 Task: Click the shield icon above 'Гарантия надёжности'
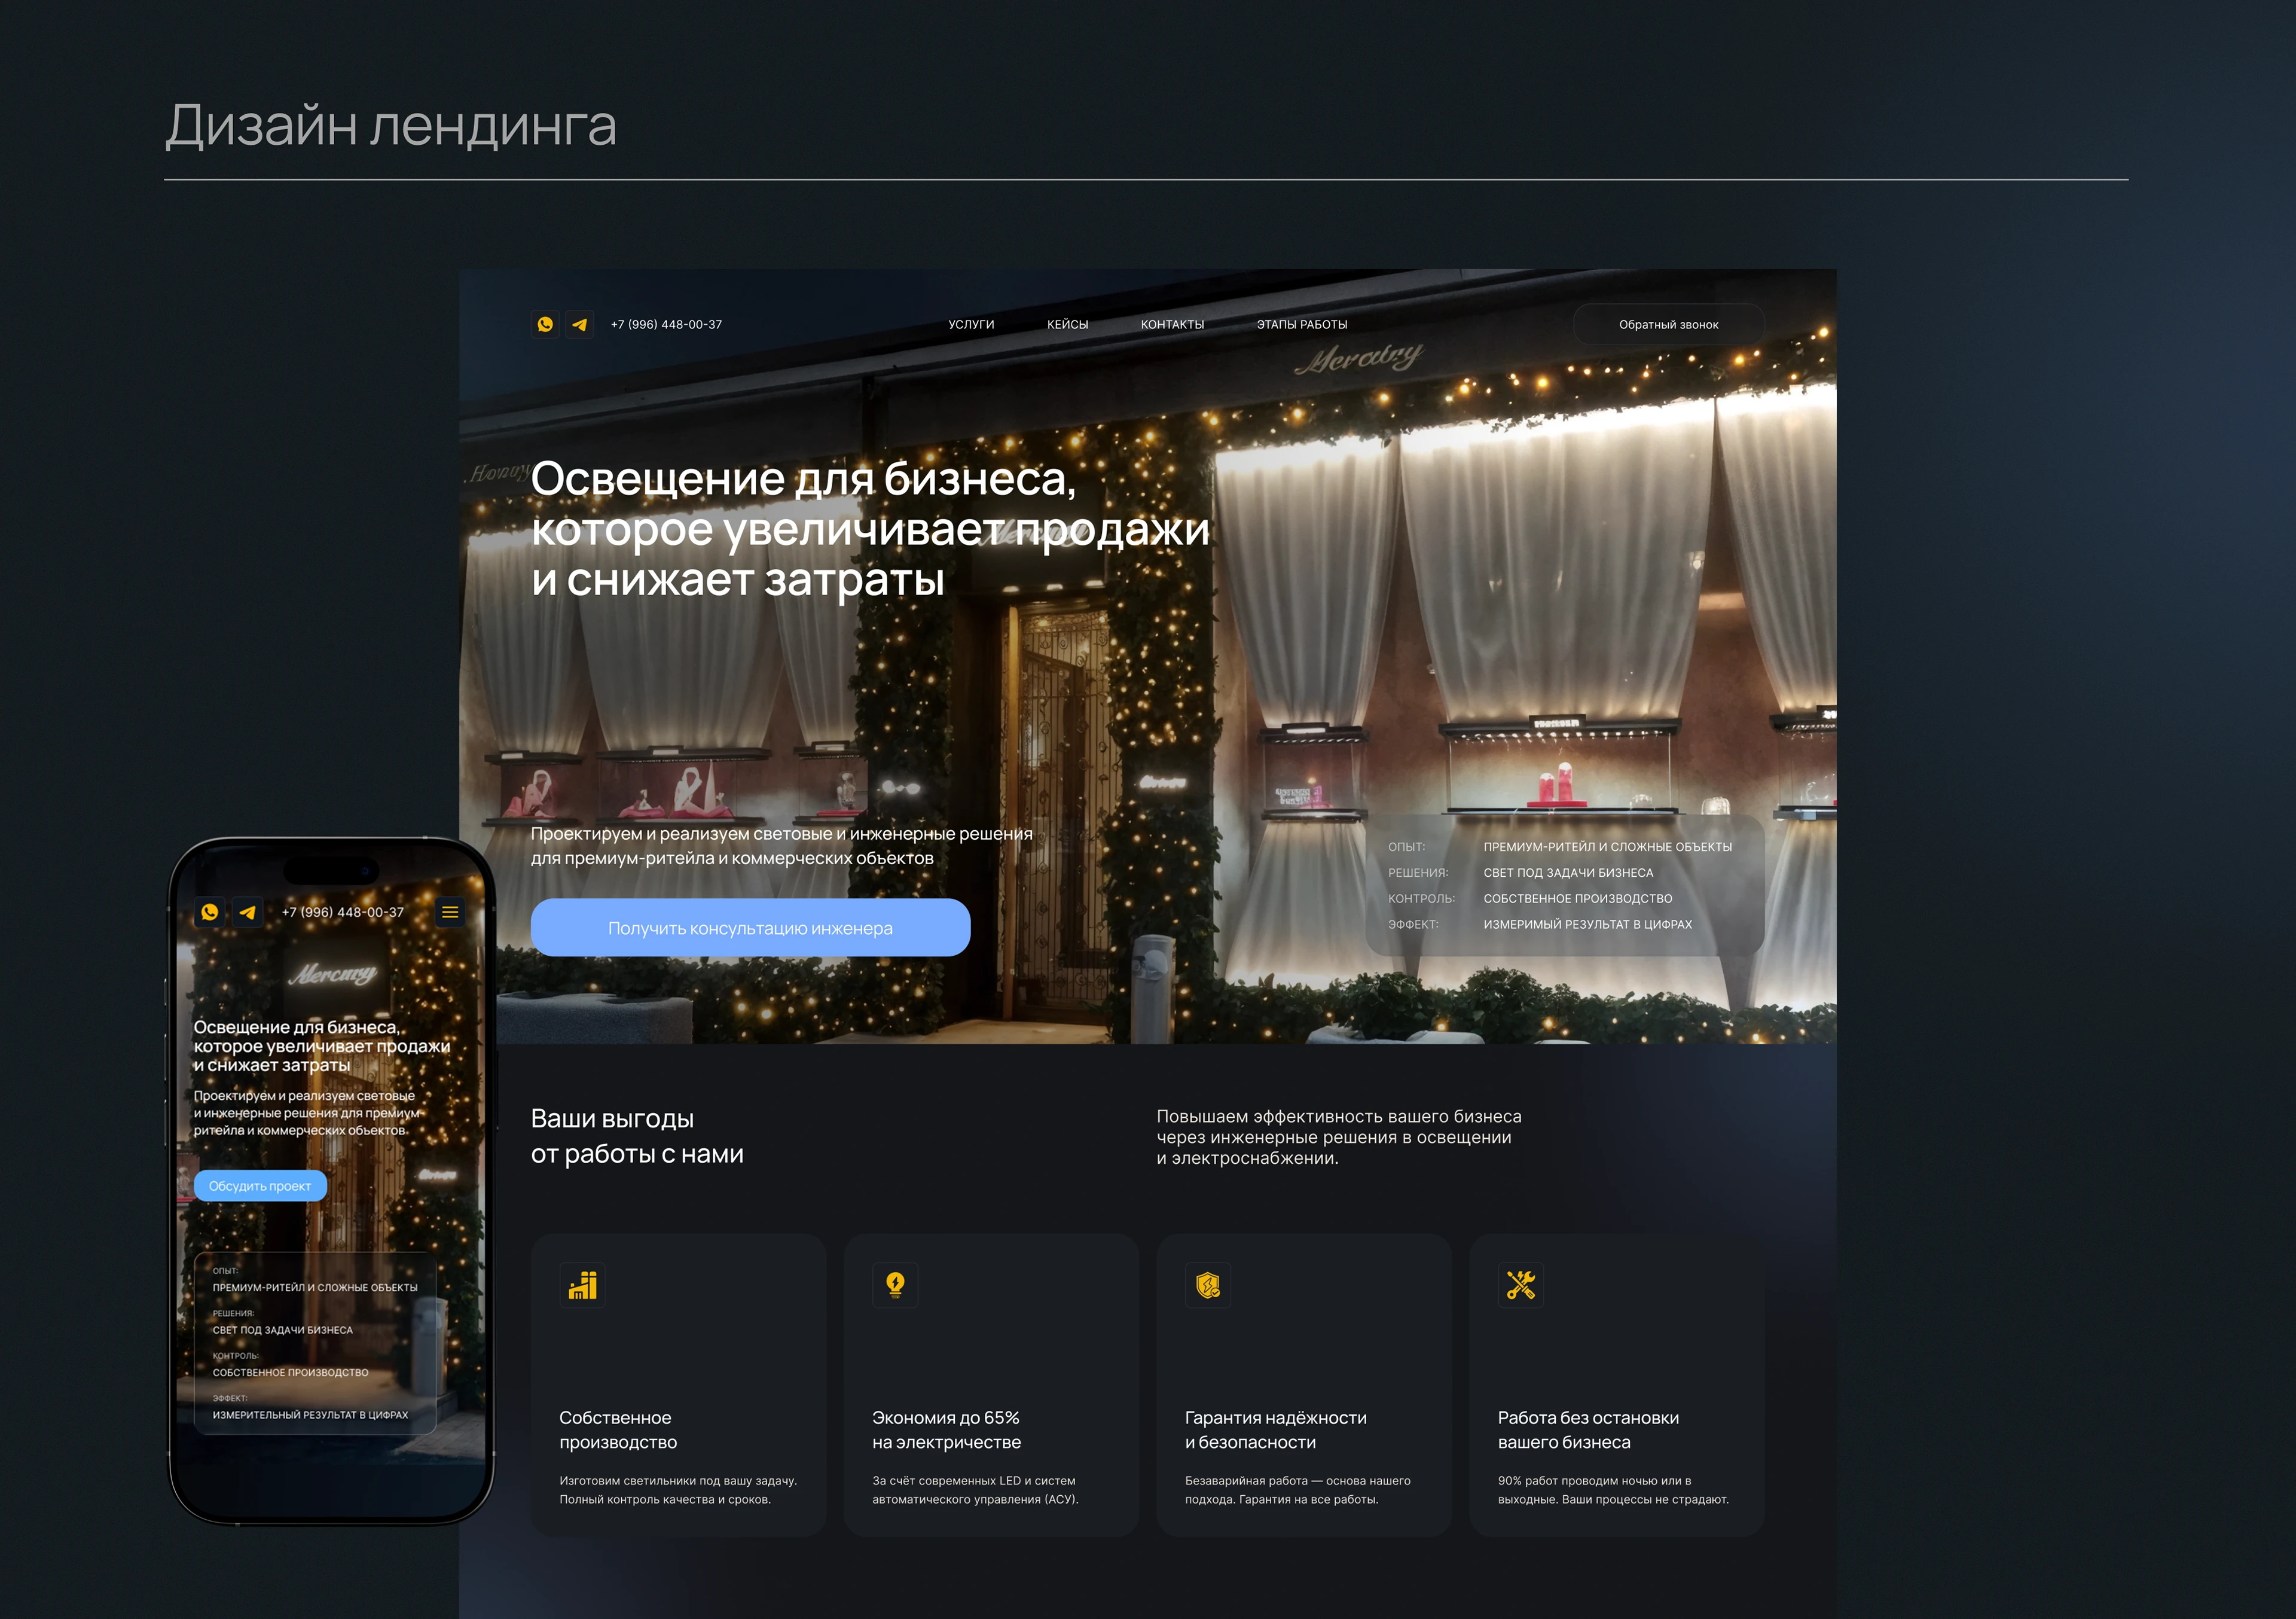coord(1207,1285)
